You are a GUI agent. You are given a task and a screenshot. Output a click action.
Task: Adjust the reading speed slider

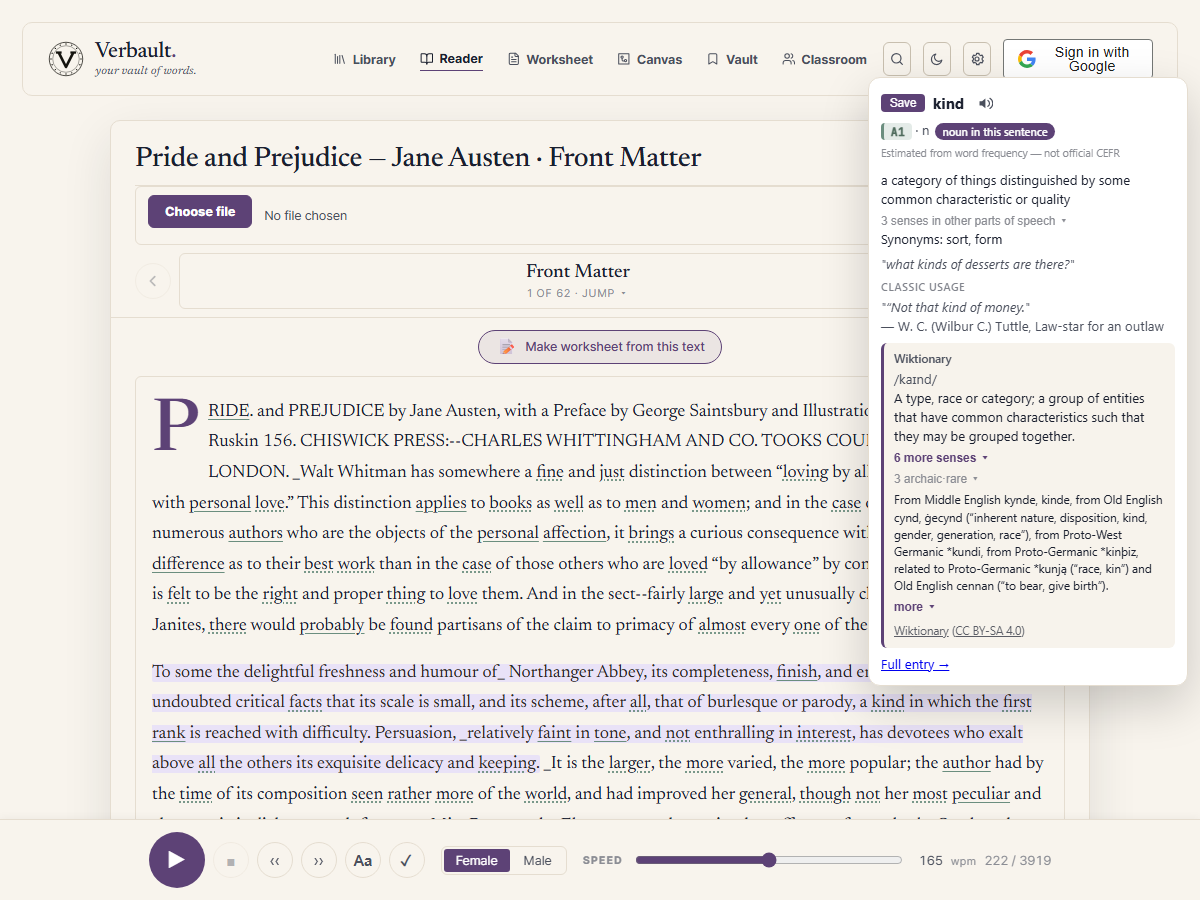[x=768, y=860]
